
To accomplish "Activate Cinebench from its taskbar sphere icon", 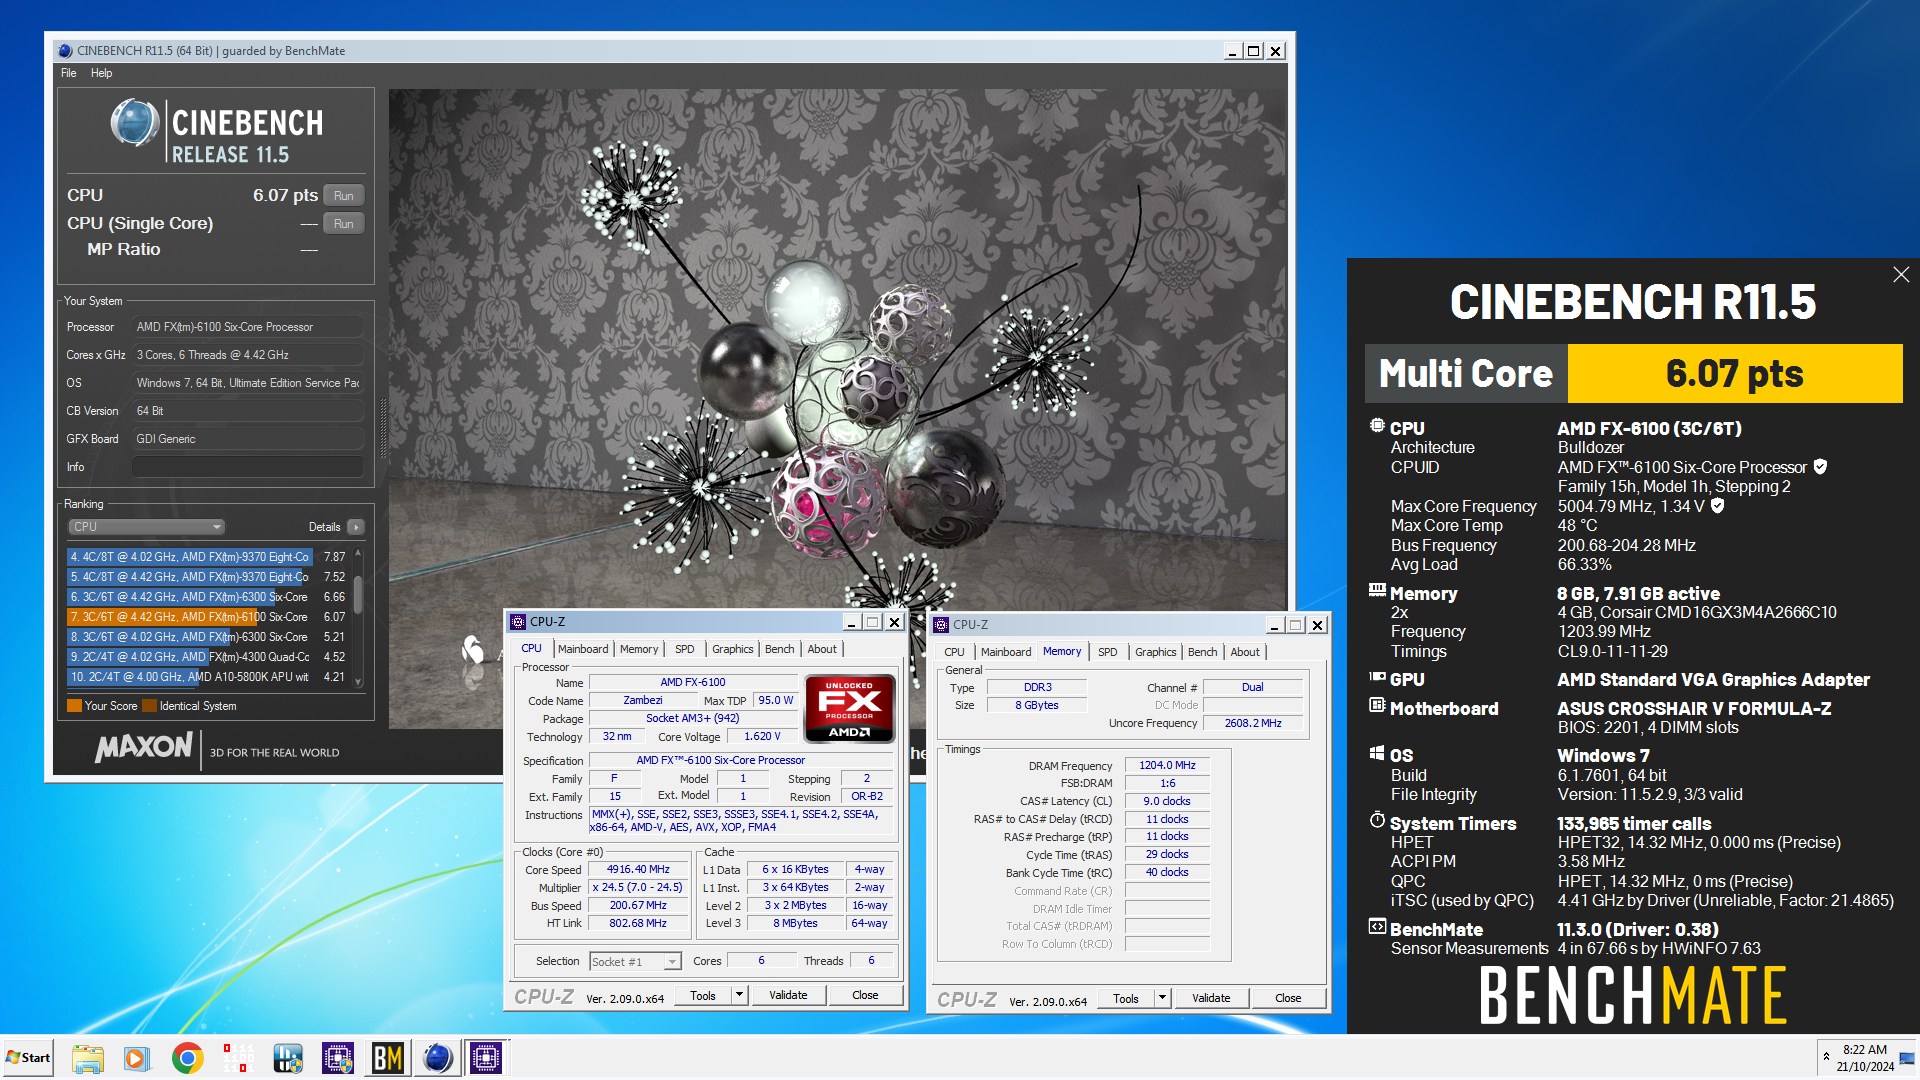I will (437, 1058).
